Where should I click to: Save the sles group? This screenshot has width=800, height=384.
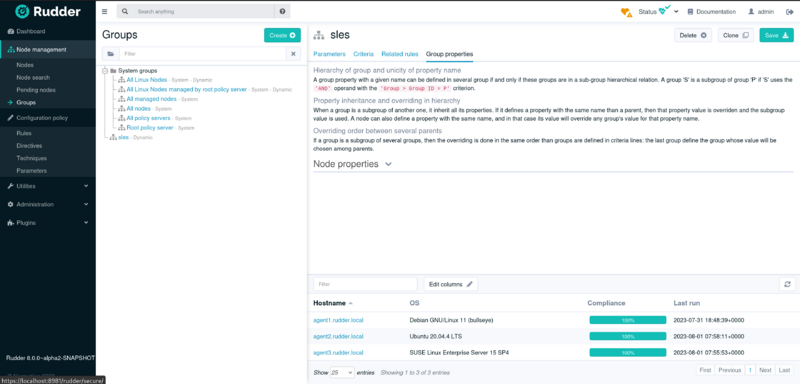click(777, 35)
